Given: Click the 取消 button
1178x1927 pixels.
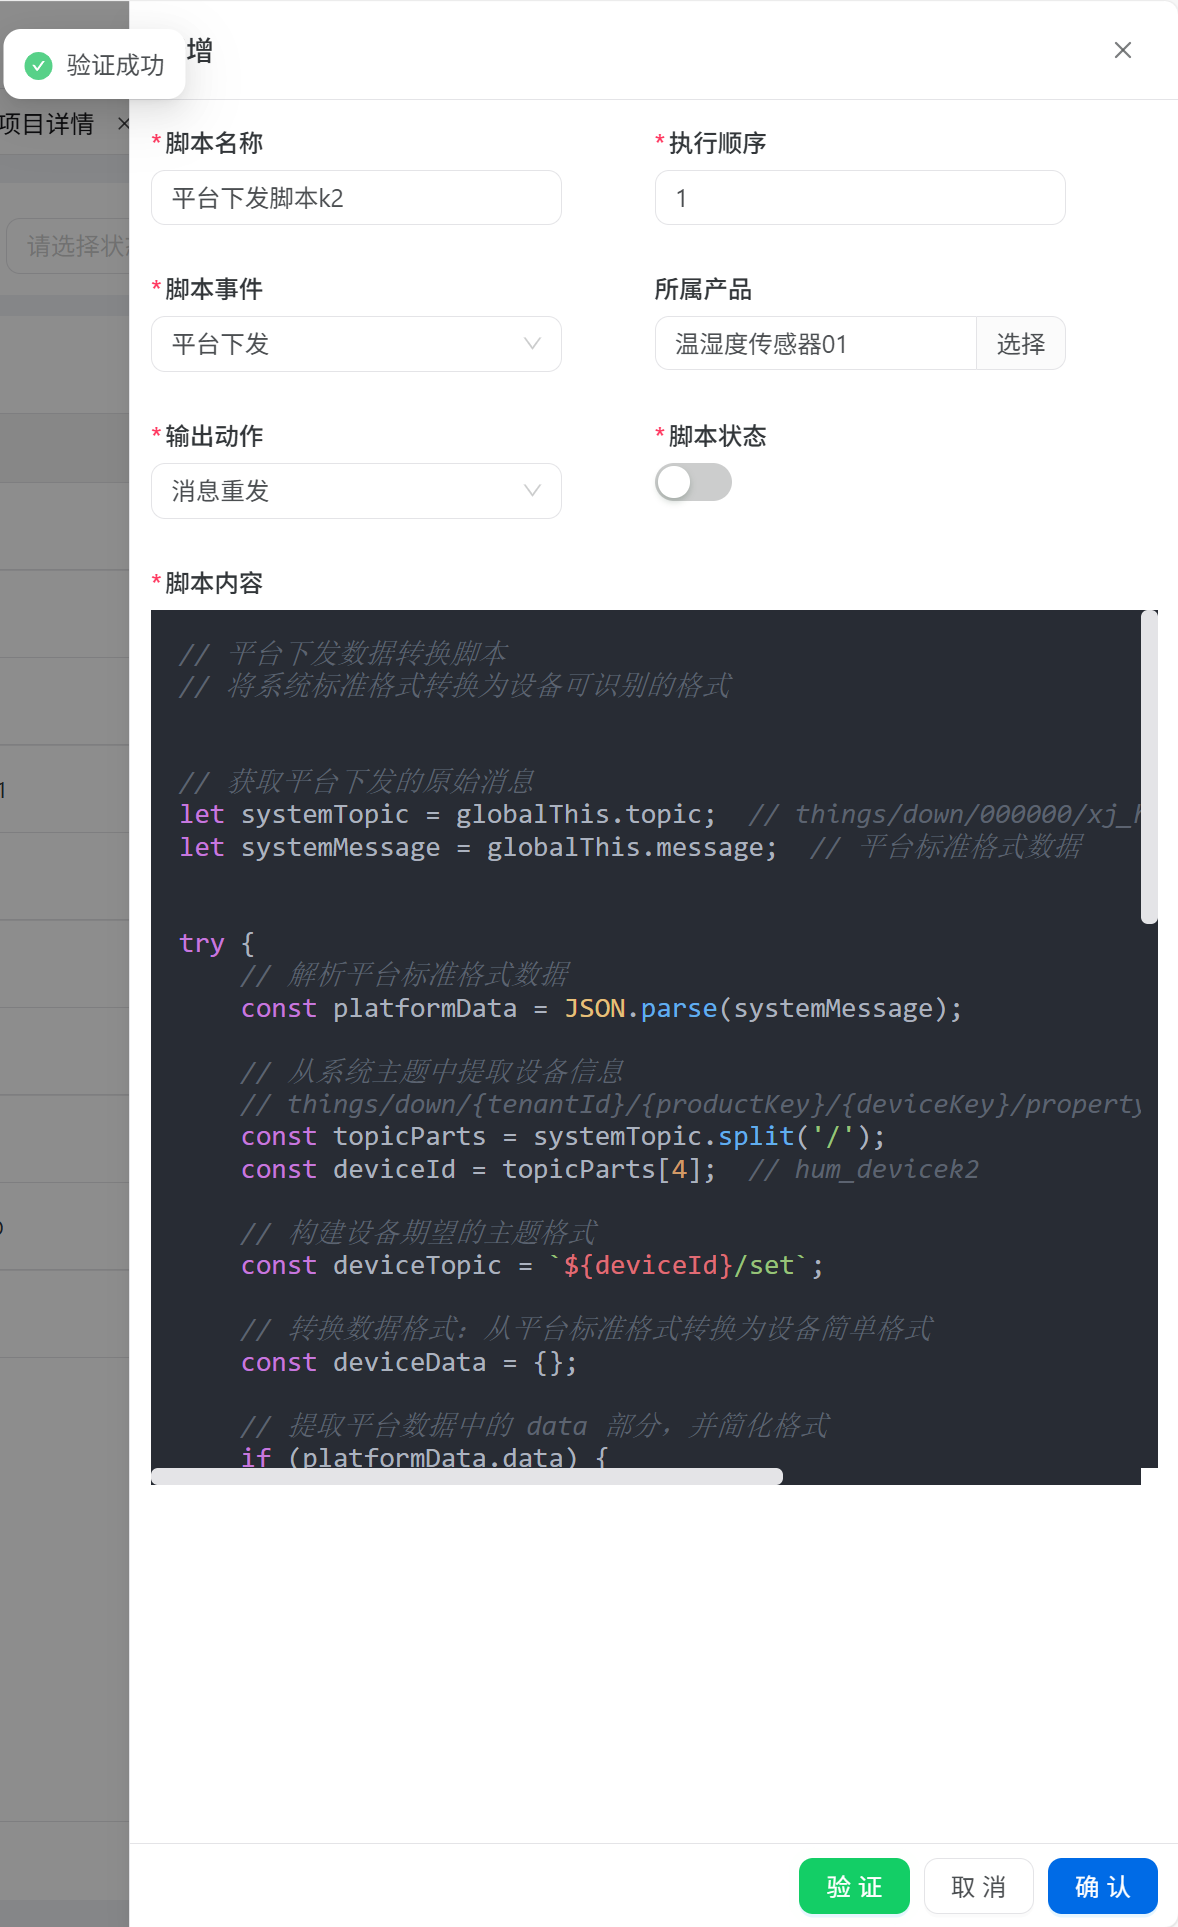Looking at the screenshot, I should [977, 1886].
